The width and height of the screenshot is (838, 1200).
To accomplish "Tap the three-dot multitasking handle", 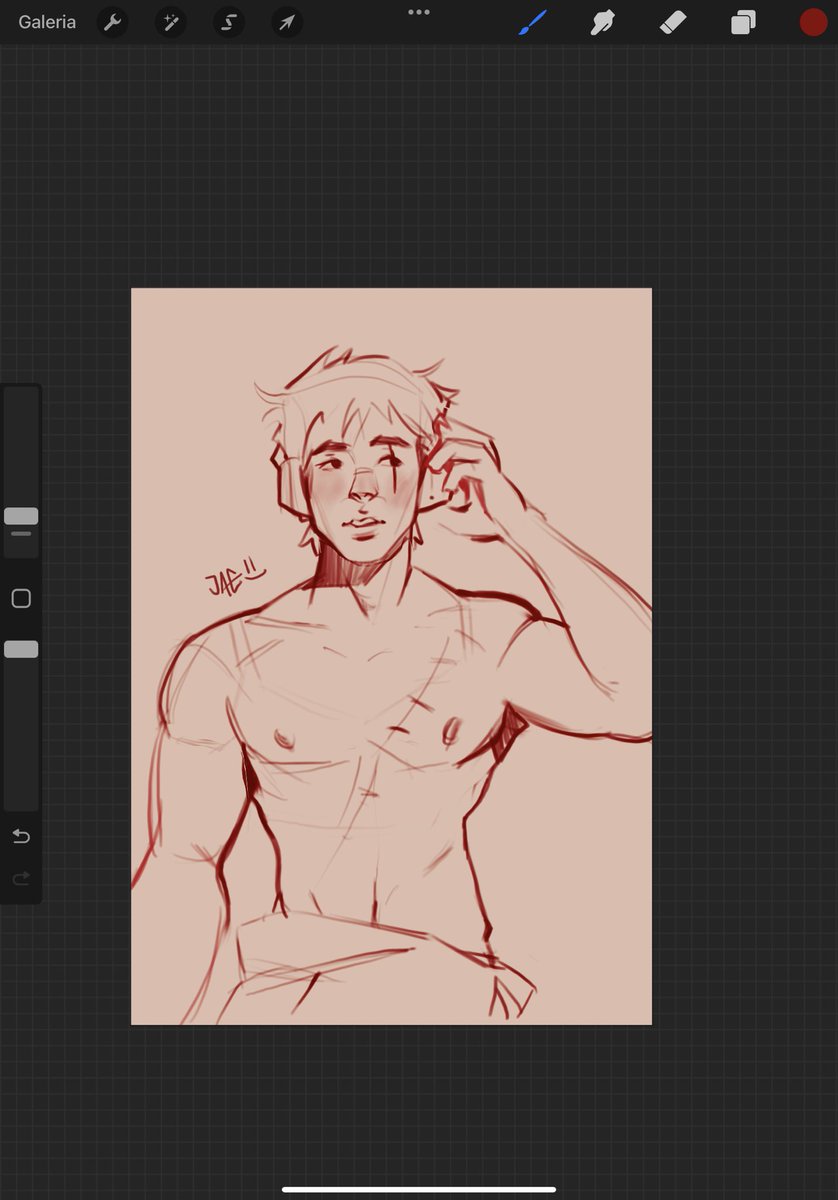I will click(x=419, y=12).
